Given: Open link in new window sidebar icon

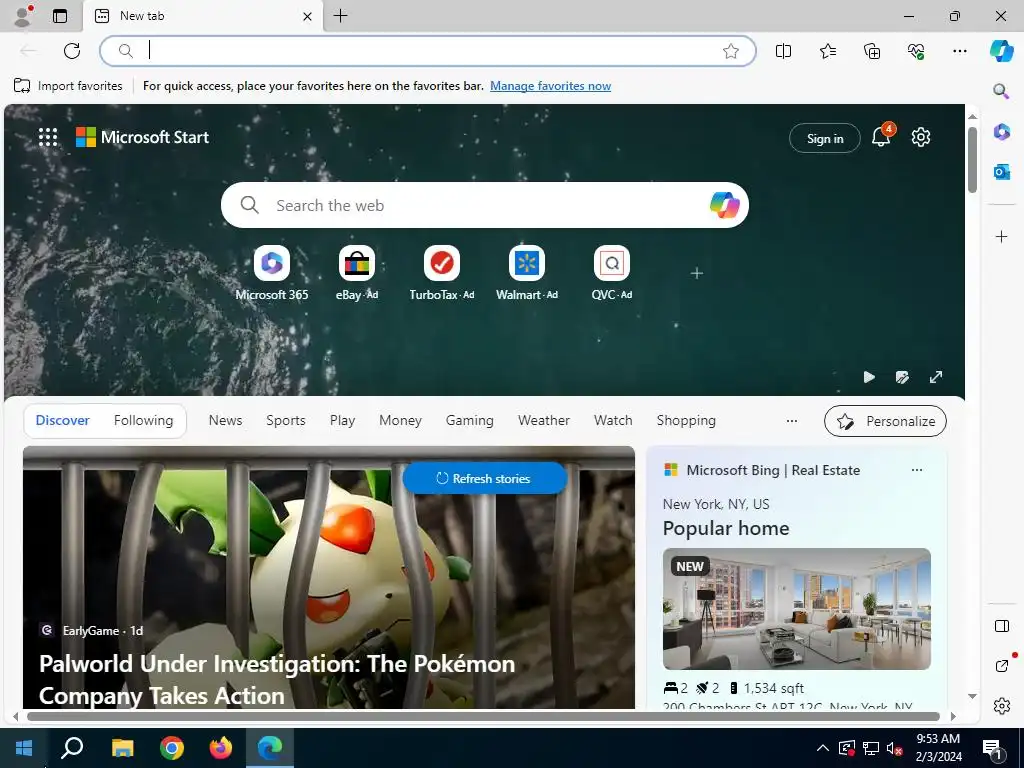Looking at the screenshot, I should (x=1002, y=665).
